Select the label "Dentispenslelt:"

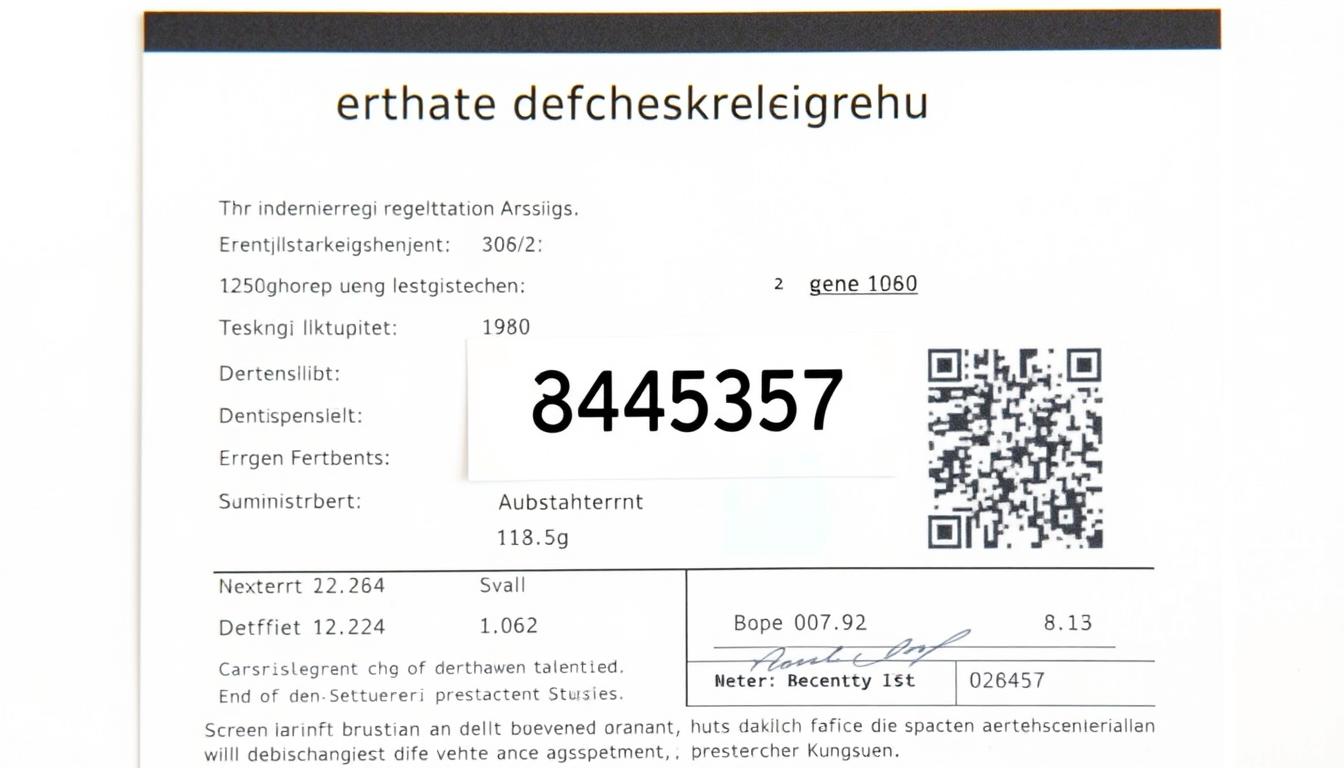(x=291, y=416)
